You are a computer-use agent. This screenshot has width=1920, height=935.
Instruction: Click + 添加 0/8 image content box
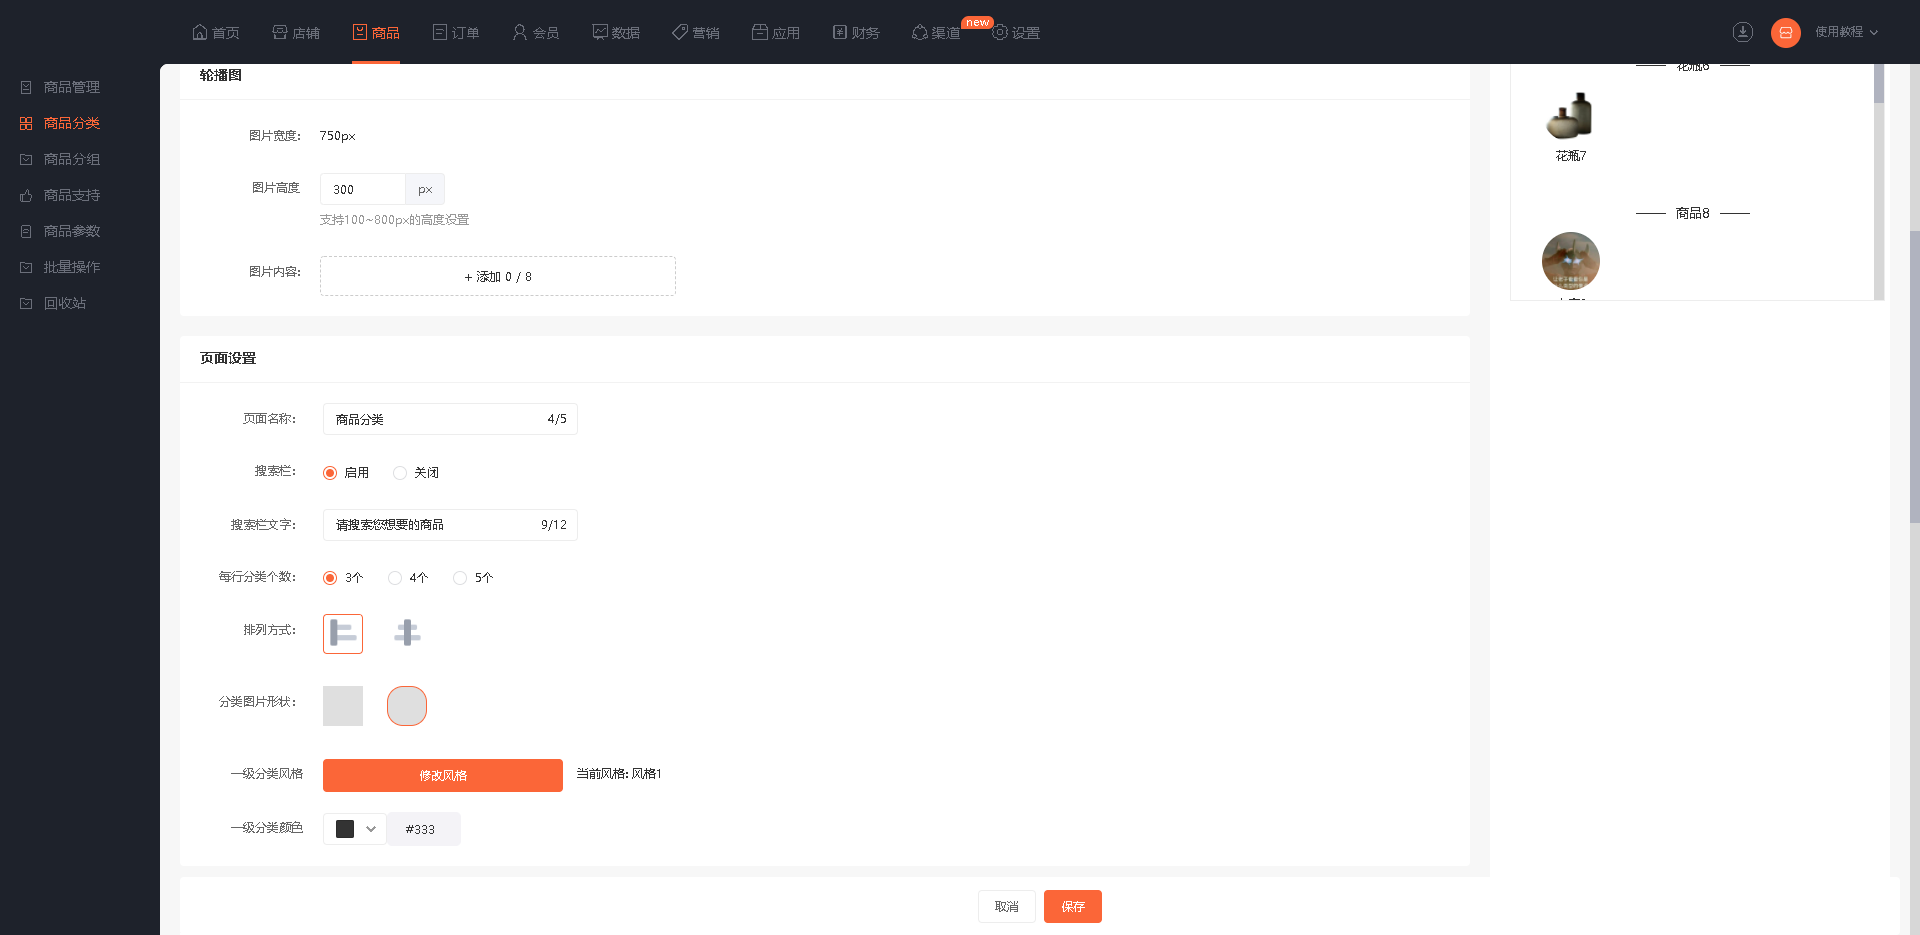coord(498,276)
